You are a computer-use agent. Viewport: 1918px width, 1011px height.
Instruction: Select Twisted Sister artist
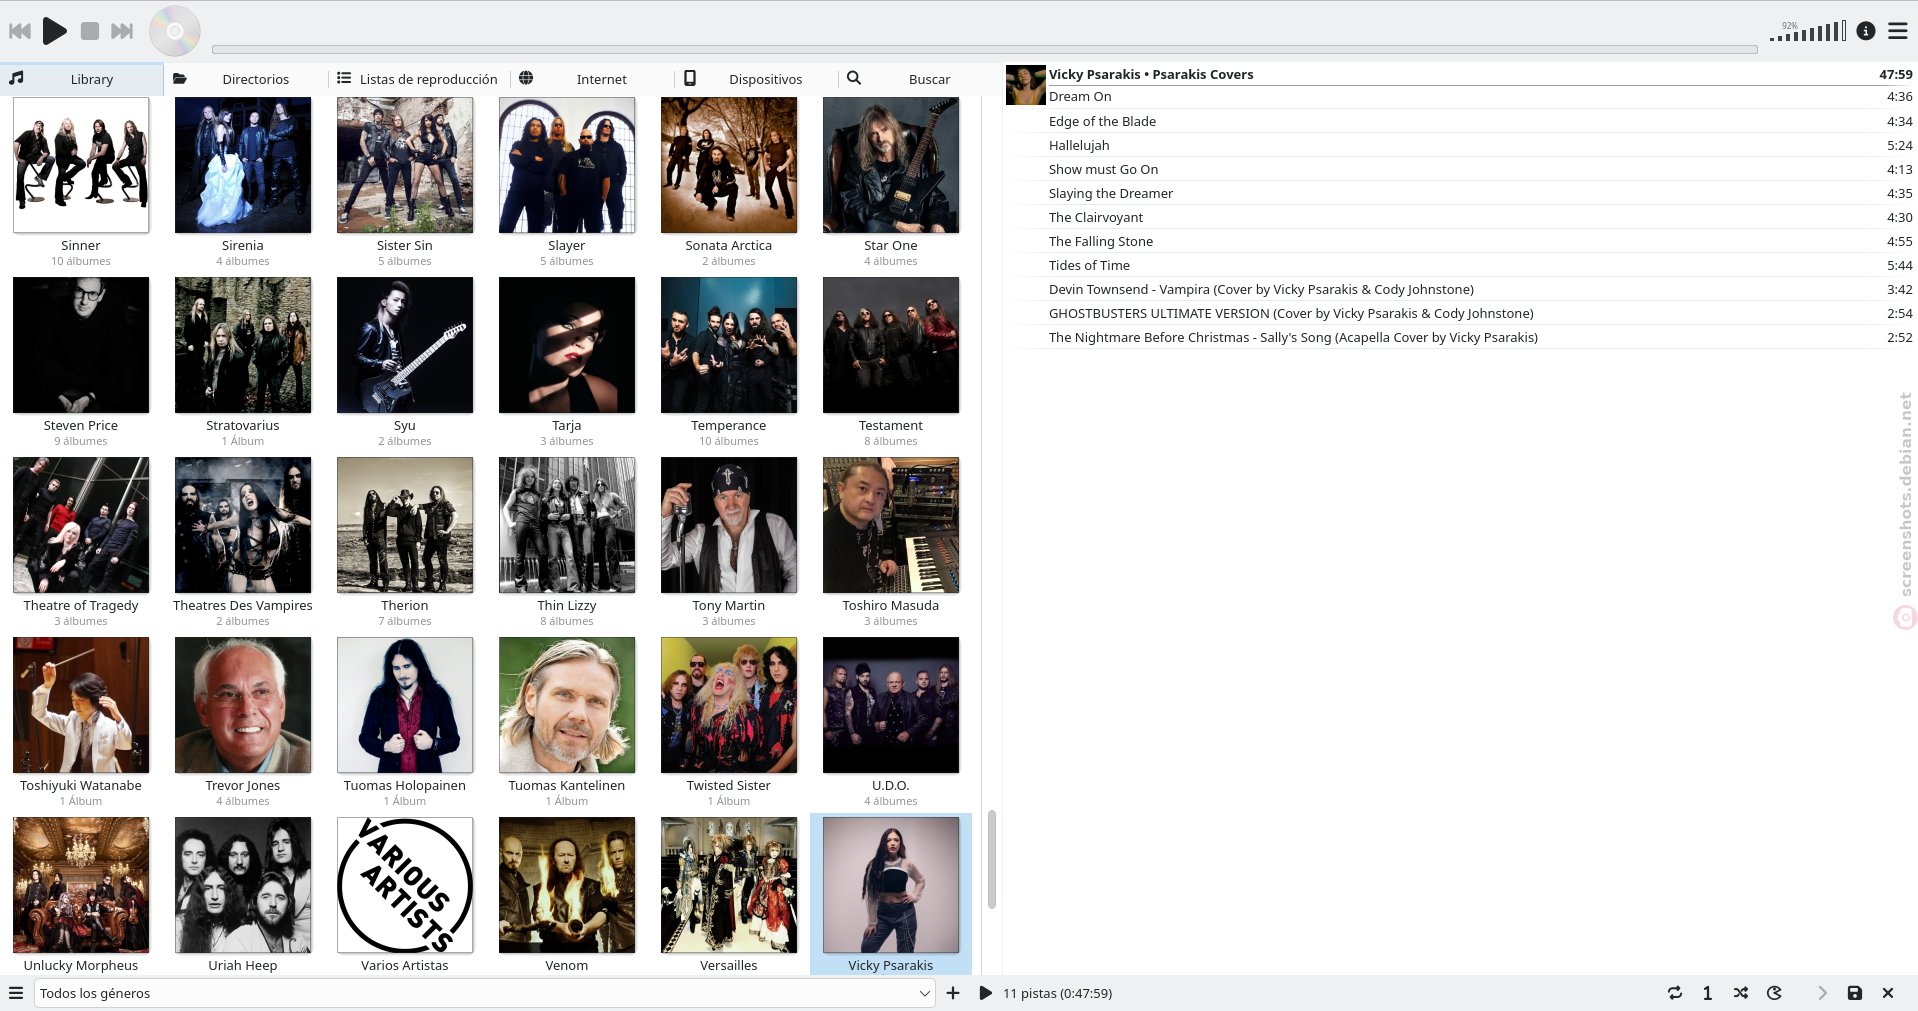coord(729,705)
